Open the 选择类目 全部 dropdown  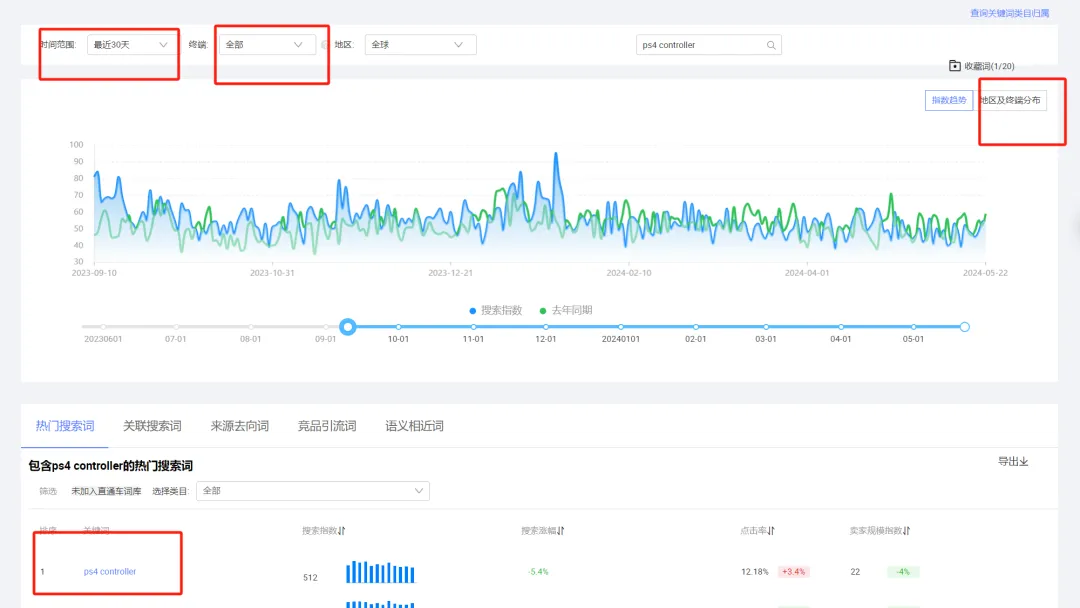(x=313, y=491)
